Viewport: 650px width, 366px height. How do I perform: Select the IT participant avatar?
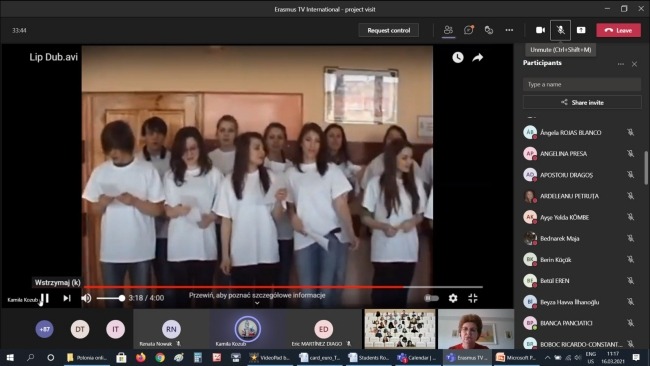(x=115, y=329)
